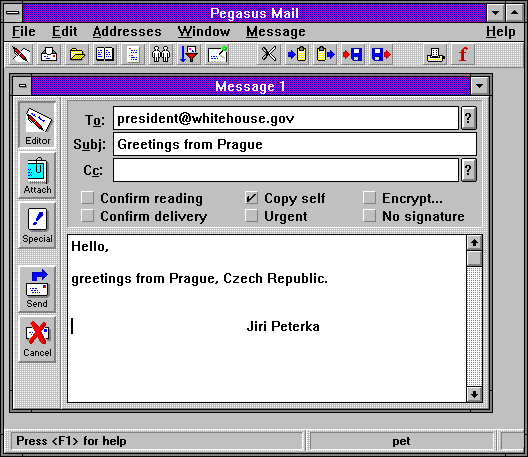
Task: Enable the Confirm reading checkbox
Action: click(x=88, y=198)
